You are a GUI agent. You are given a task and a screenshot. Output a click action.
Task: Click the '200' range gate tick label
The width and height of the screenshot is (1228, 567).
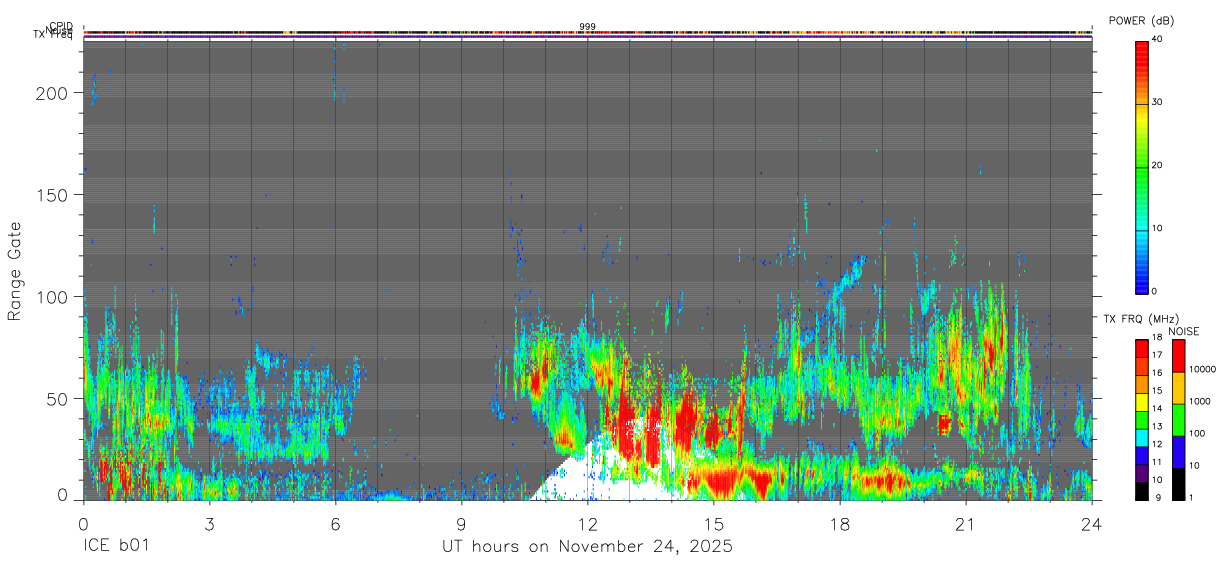click(x=52, y=93)
